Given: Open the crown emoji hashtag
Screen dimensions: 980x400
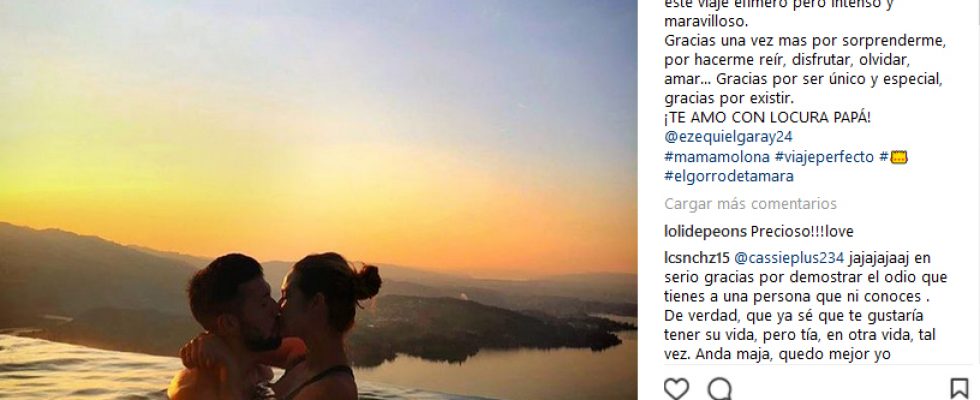Looking at the screenshot, I should click(x=893, y=157).
